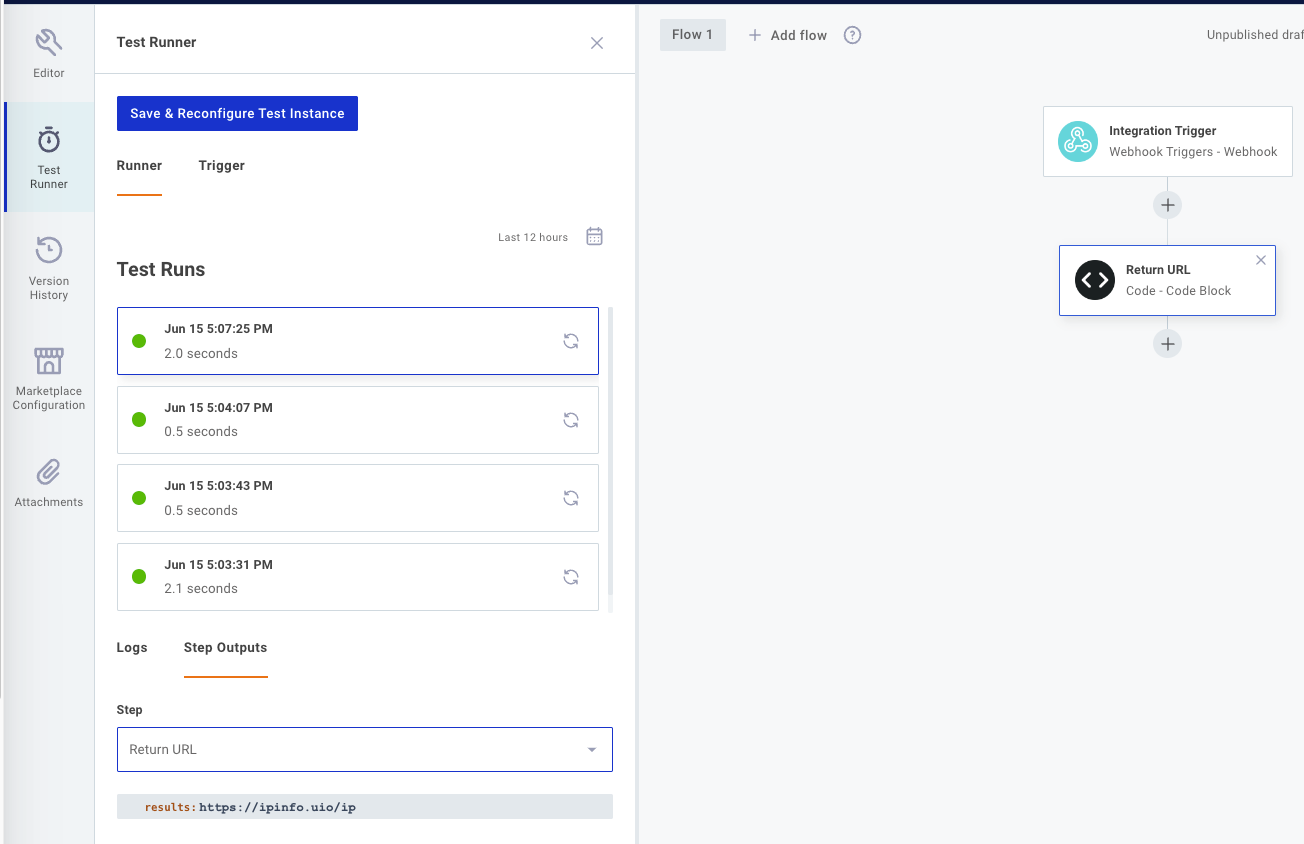The width and height of the screenshot is (1304, 844).
Task: Click the 2.1 seconds duration text
Action: tap(201, 589)
